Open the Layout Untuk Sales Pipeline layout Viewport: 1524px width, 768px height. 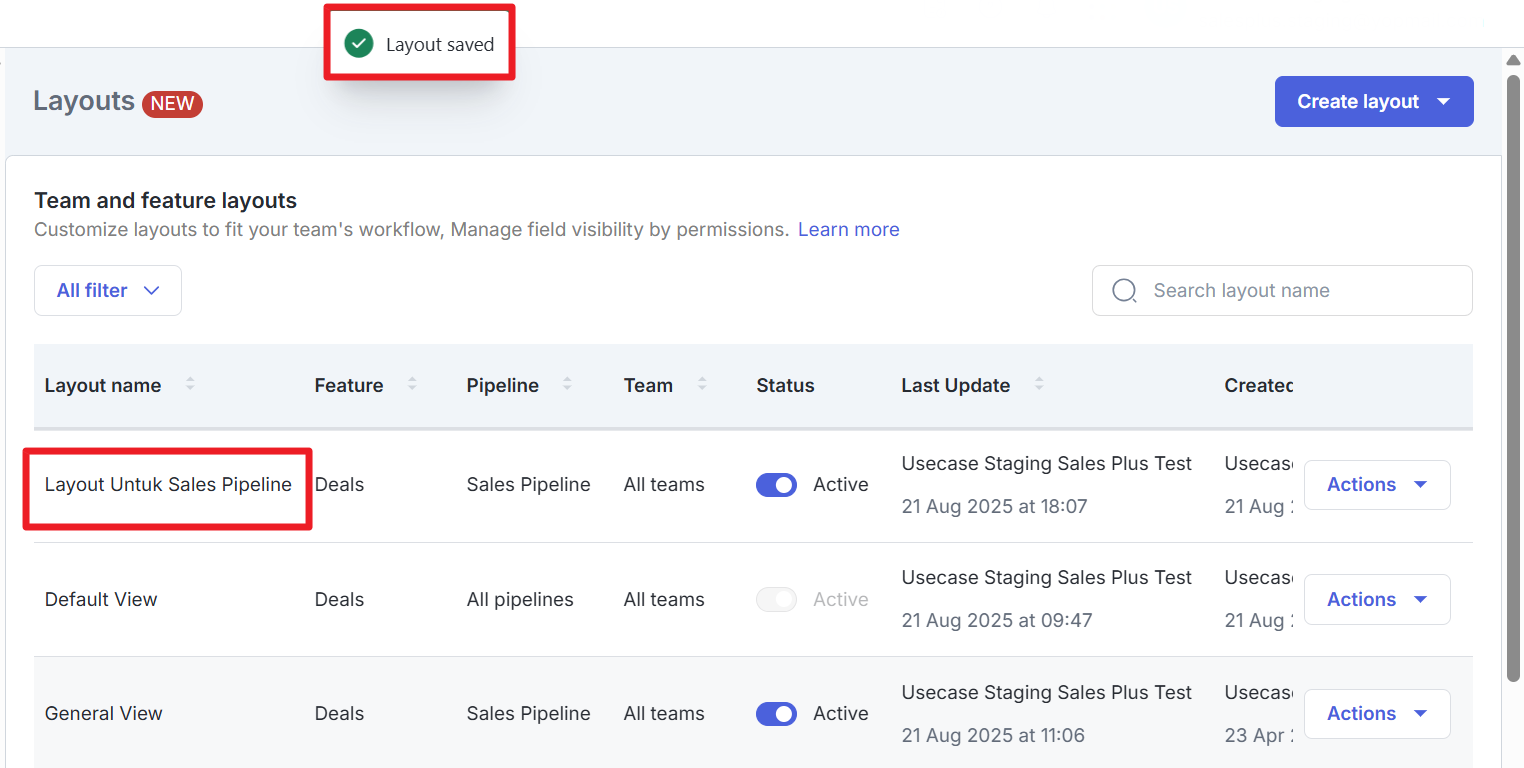click(168, 485)
